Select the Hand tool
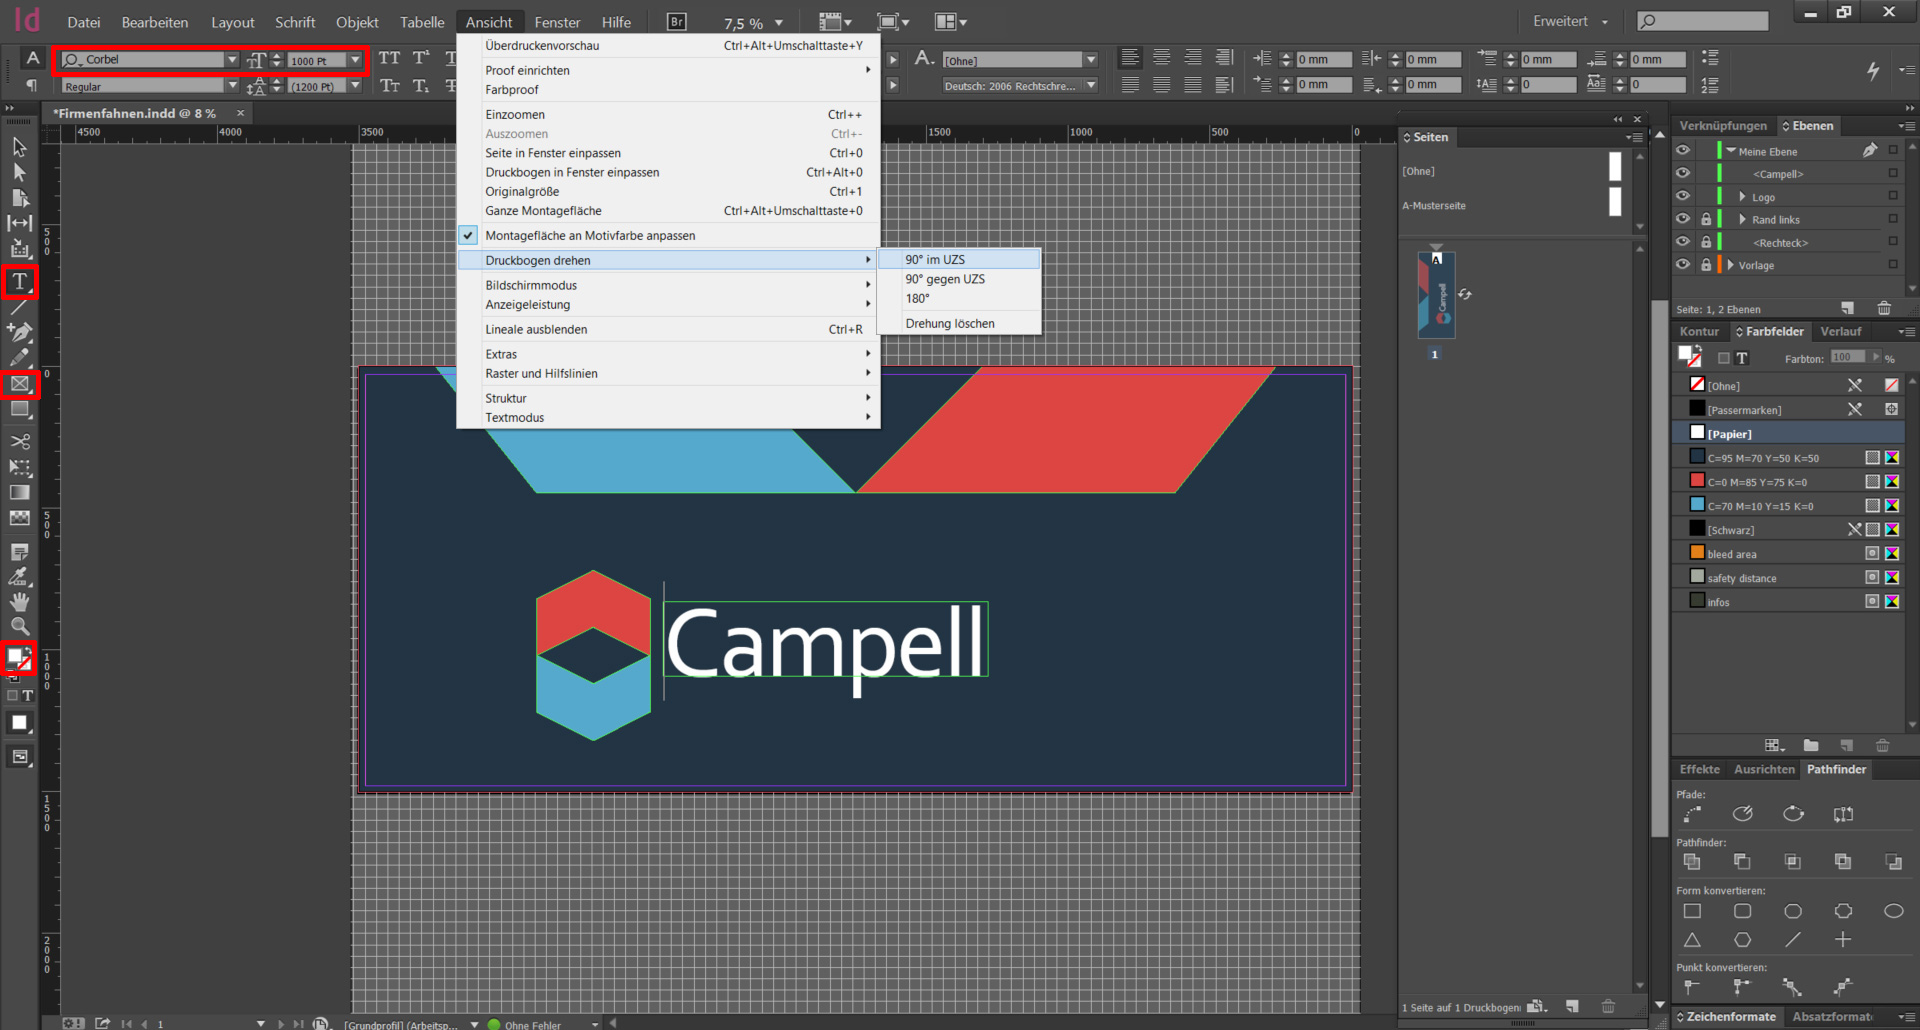1920x1030 pixels. pyautogui.click(x=20, y=601)
